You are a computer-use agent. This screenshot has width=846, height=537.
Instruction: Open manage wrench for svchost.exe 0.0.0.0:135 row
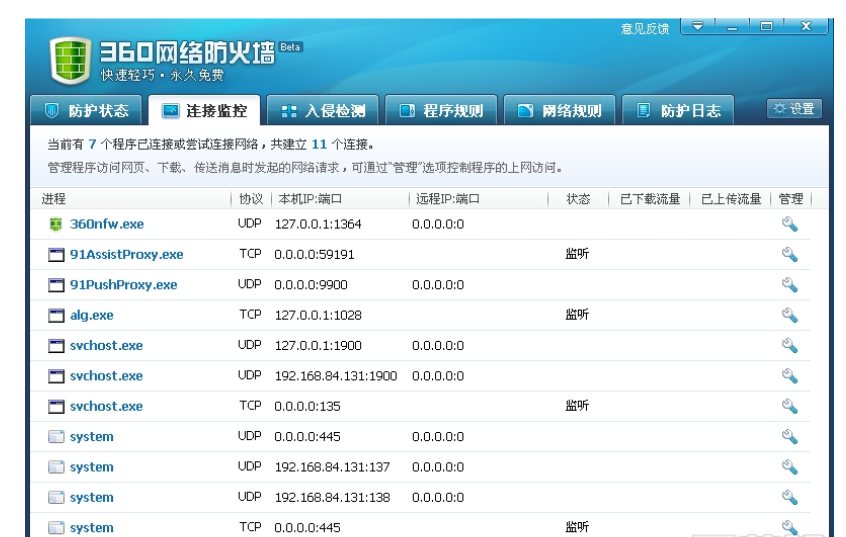point(789,406)
